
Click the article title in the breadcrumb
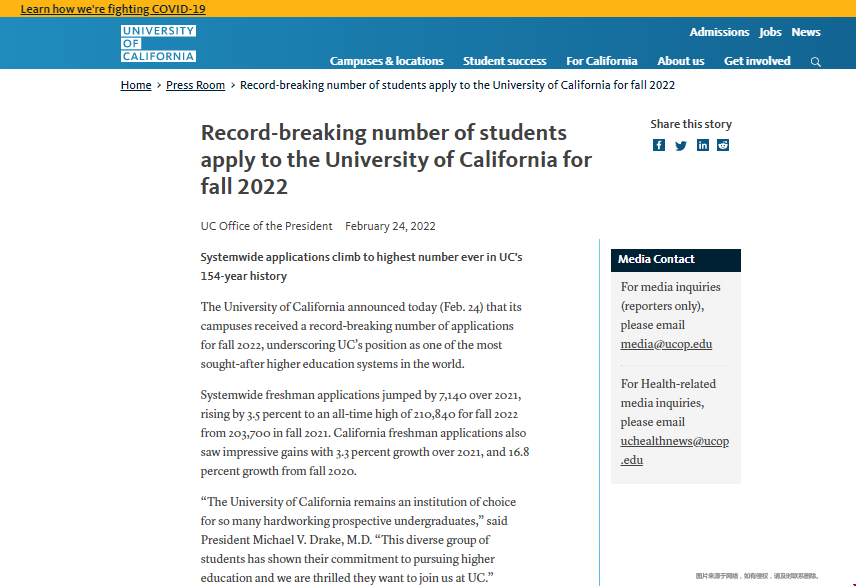click(457, 85)
